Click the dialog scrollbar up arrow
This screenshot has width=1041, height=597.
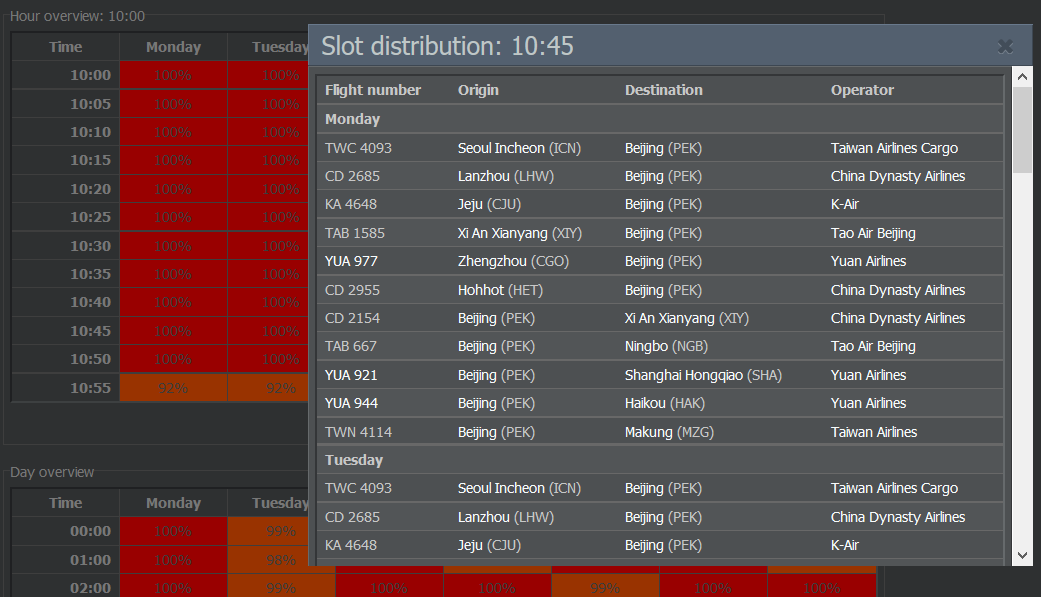pos(1022,77)
